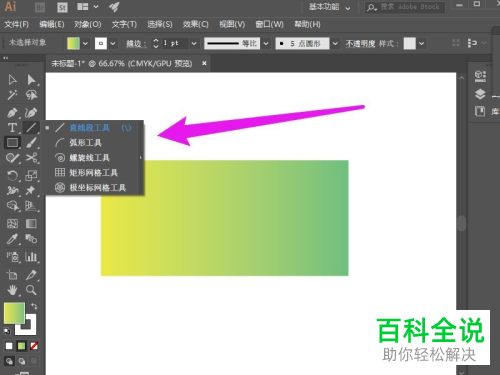Open variable width profile dropdown

[266, 43]
